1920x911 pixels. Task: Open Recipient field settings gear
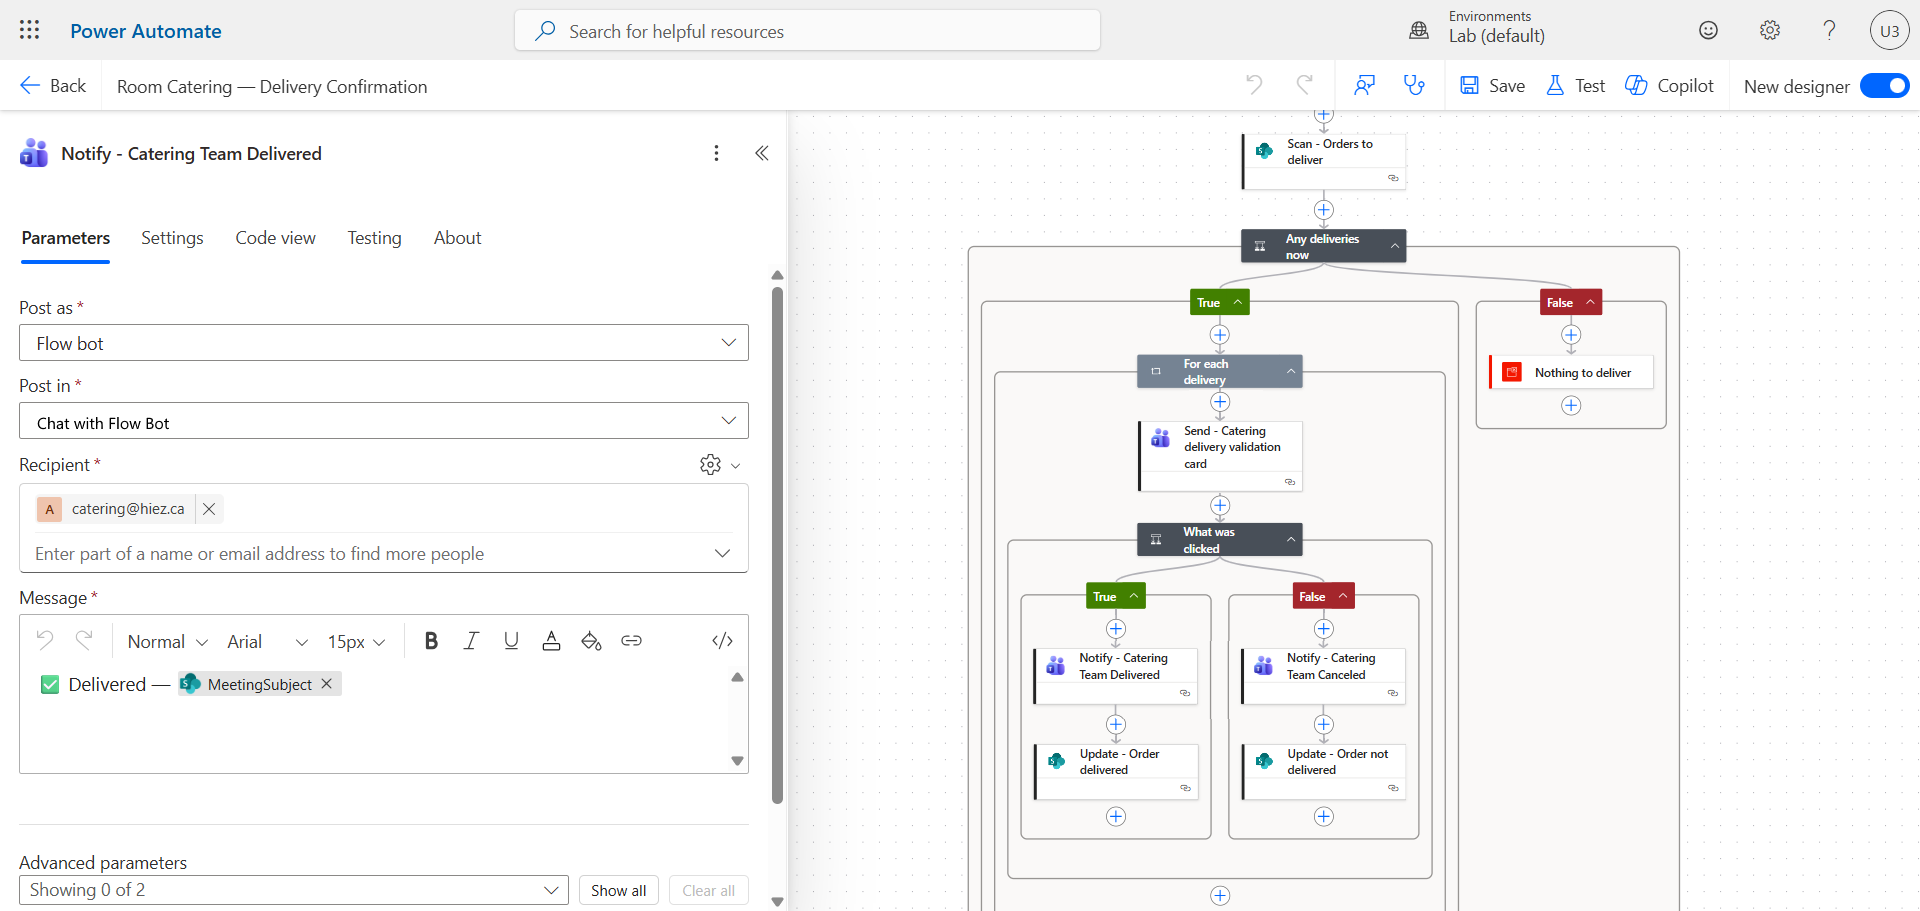click(711, 465)
